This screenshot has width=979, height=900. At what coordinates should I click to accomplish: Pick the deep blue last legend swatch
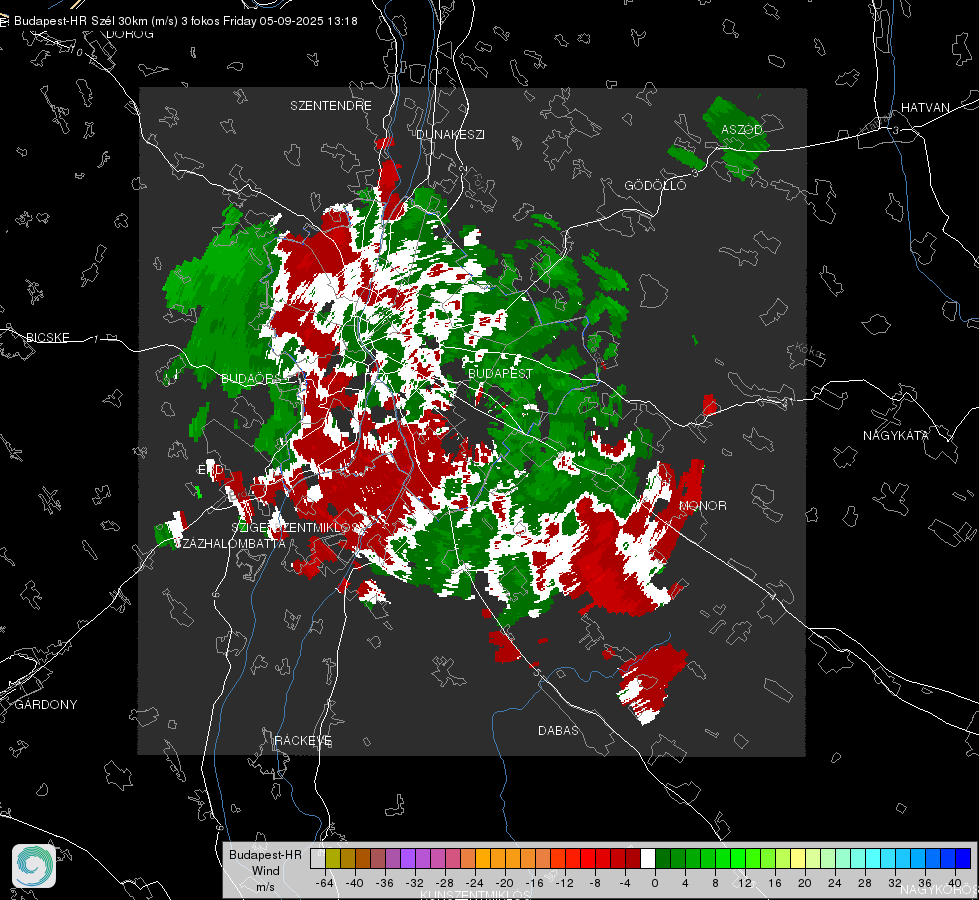(963, 859)
